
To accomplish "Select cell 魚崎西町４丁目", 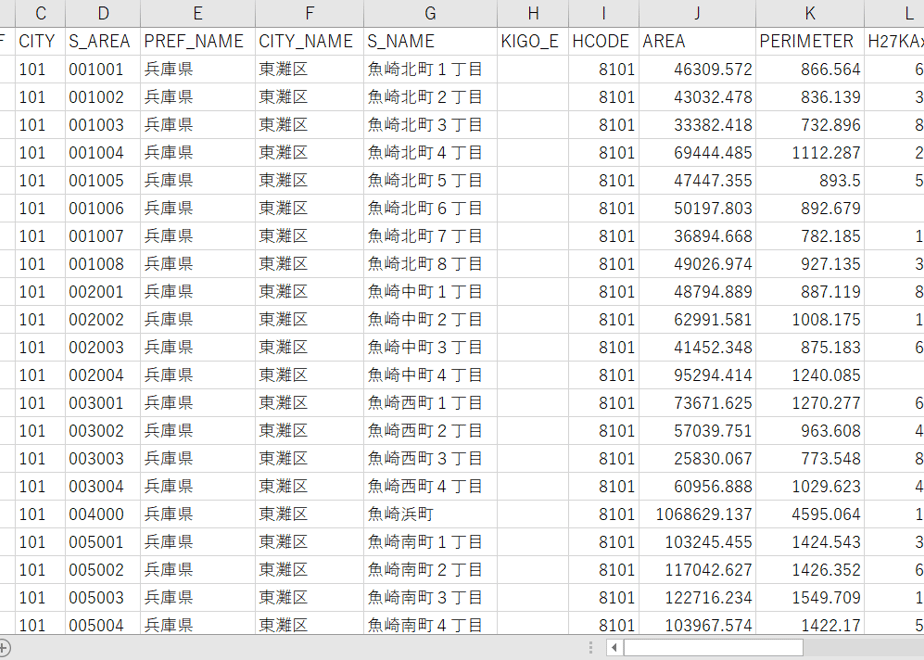I will click(x=430, y=486).
